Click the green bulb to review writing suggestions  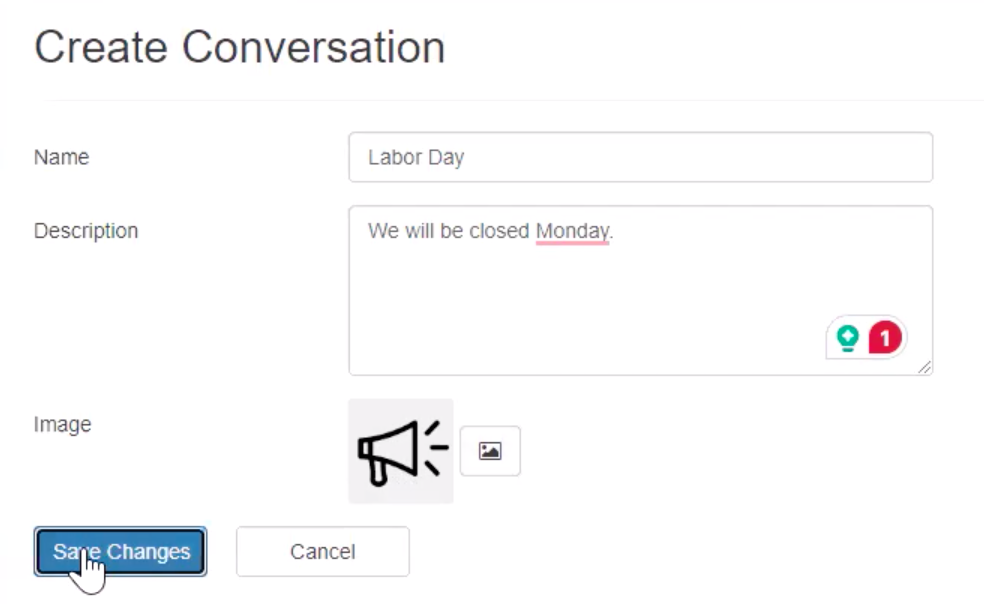(845, 337)
